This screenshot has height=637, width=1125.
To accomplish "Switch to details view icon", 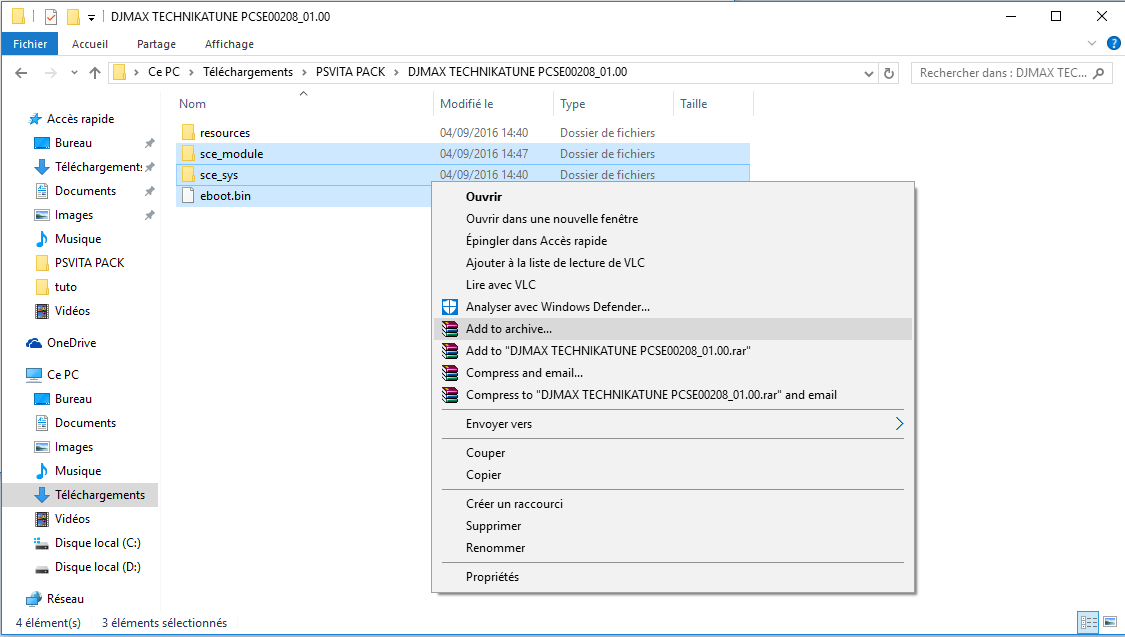I will click(1088, 622).
